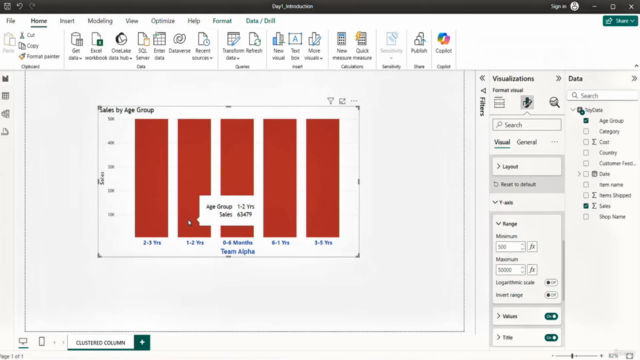This screenshot has height=360, width=640.
Task: Open DAX query view in sidebar
Action: [6, 131]
